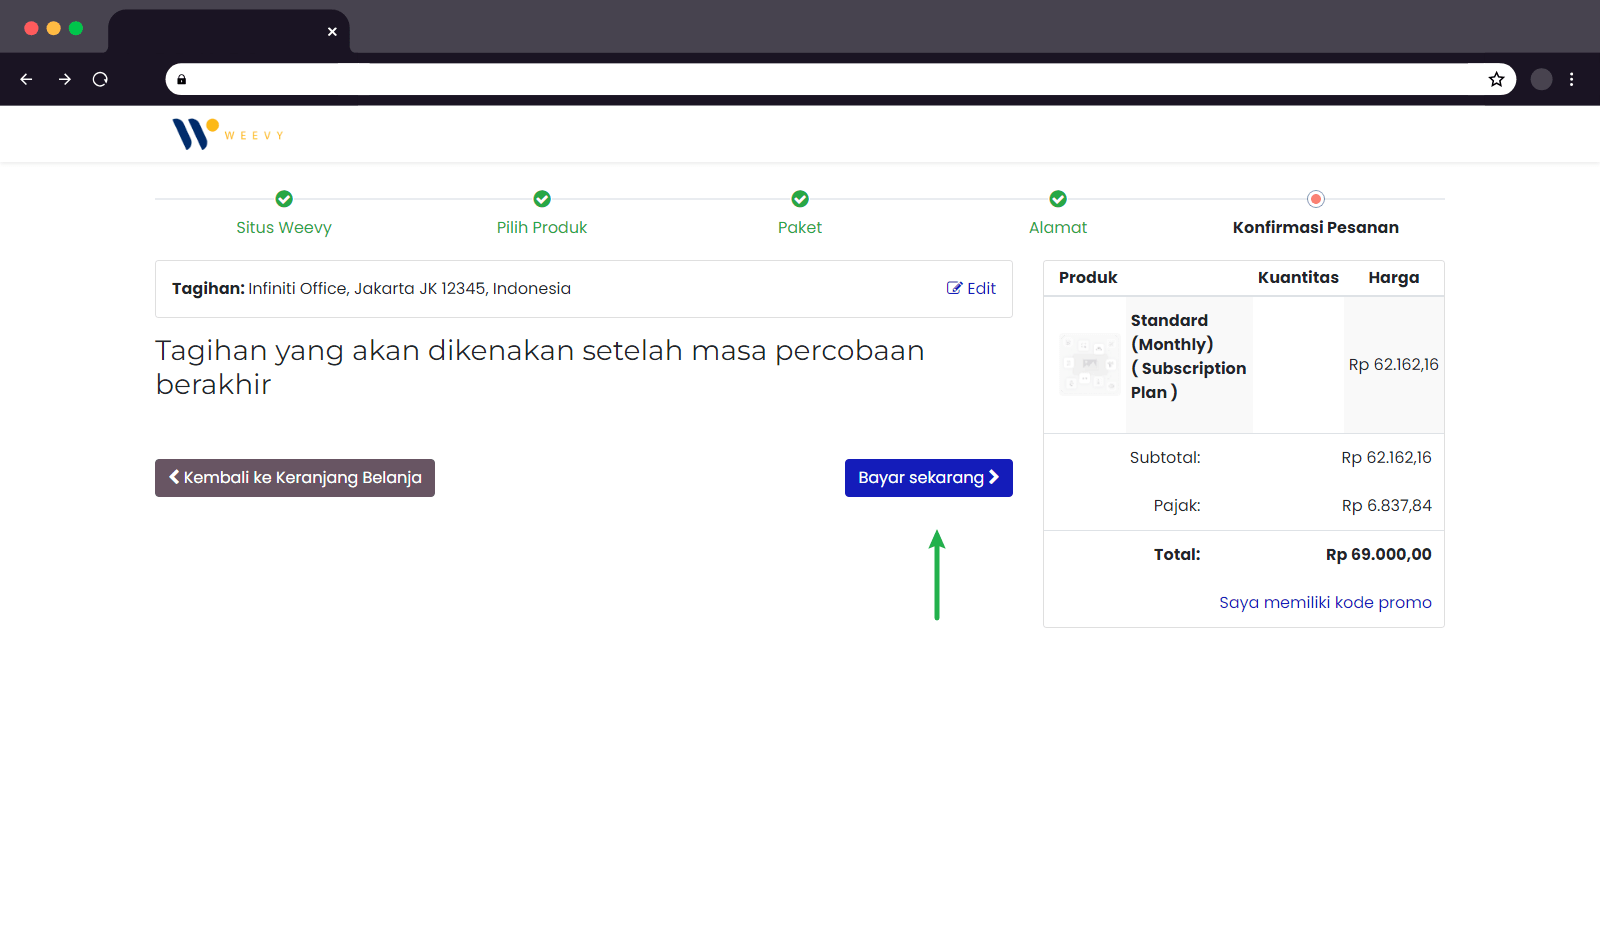Click the chevron inside Bayar sekarang button
The image size is (1600, 952).
(996, 477)
